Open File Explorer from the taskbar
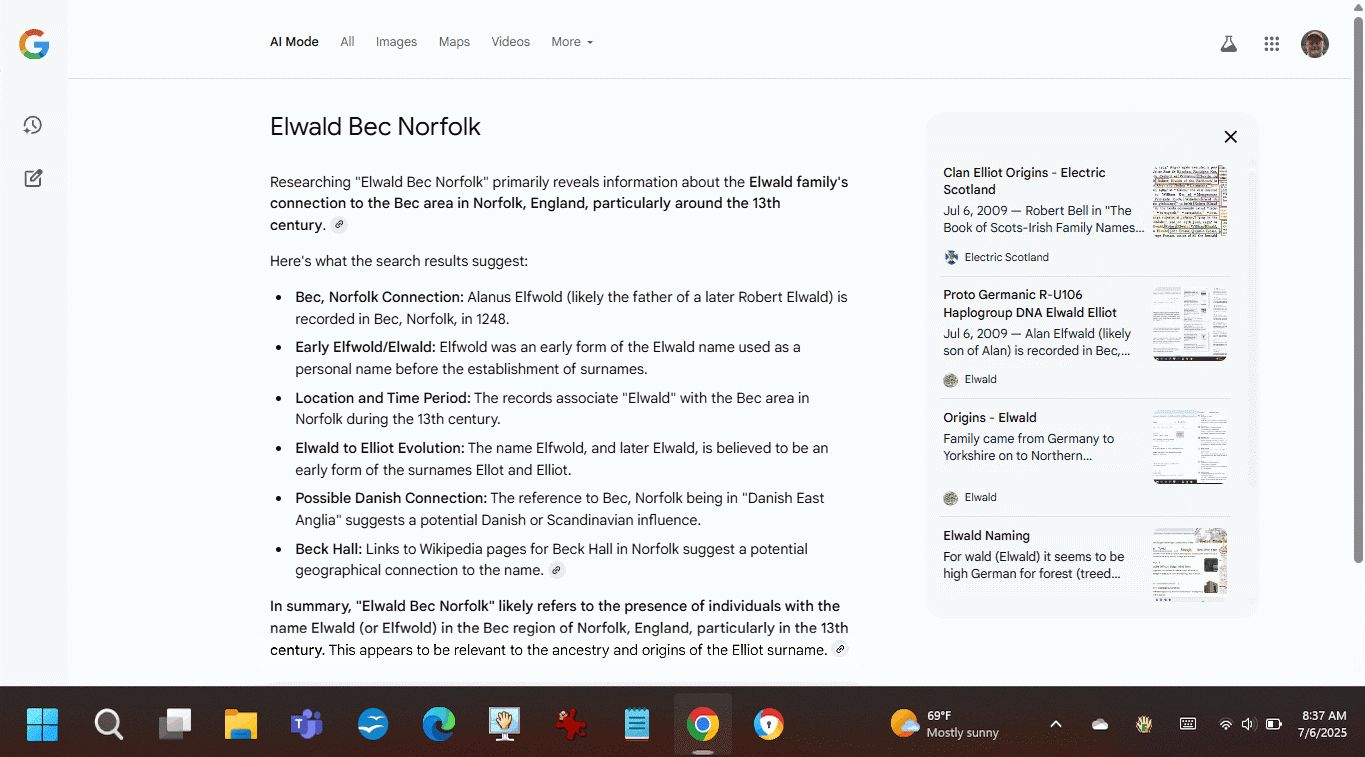Viewport: 1365px width, 757px height. (240, 724)
